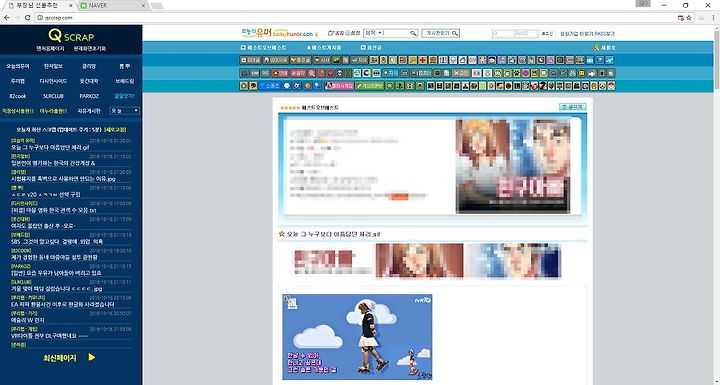Viewport: 720px width, 385px height.
Task: Click the PASS login input field
Action: click(526, 34)
